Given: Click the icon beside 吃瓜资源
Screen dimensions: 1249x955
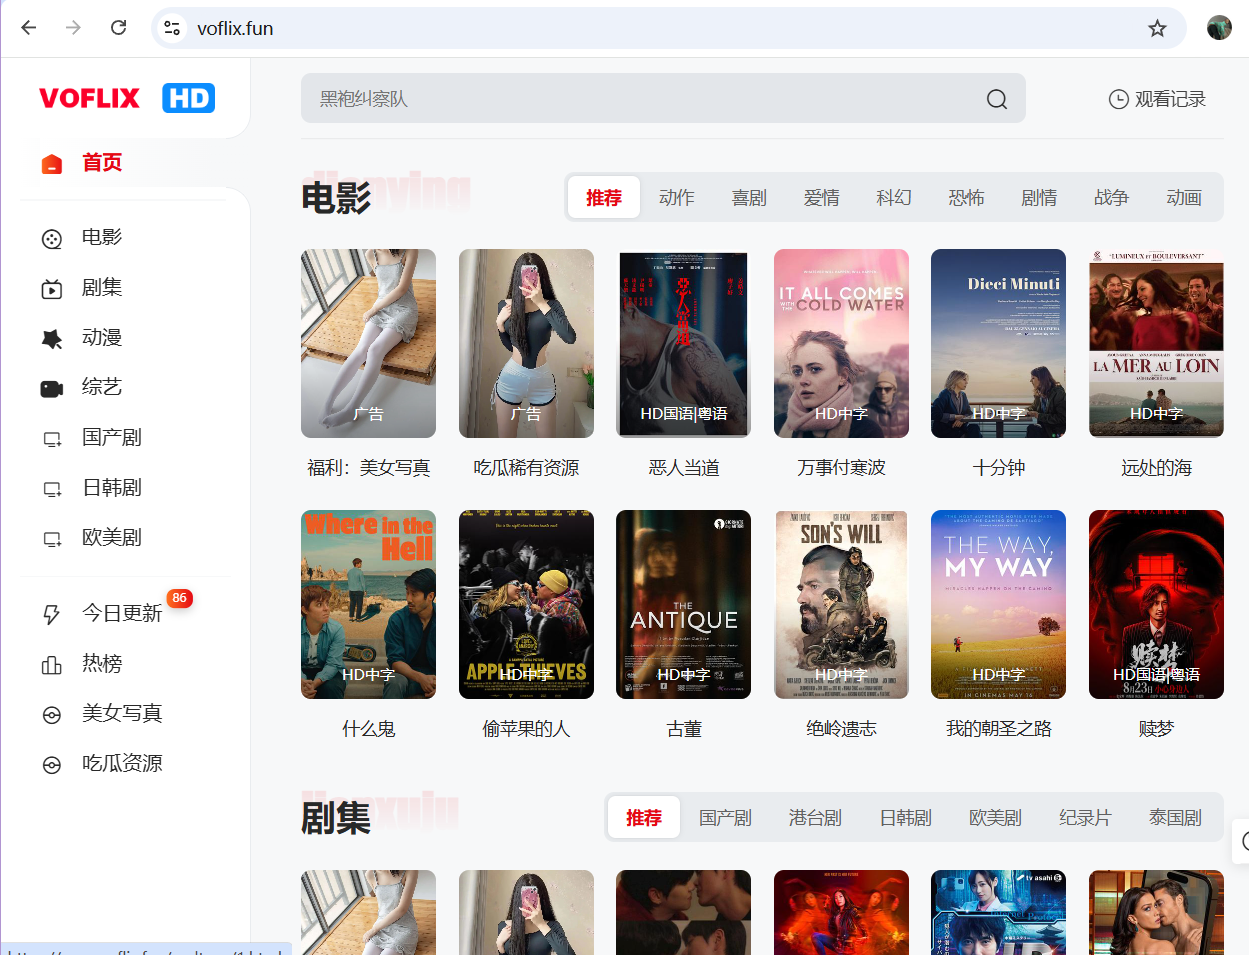Looking at the screenshot, I should [x=52, y=764].
